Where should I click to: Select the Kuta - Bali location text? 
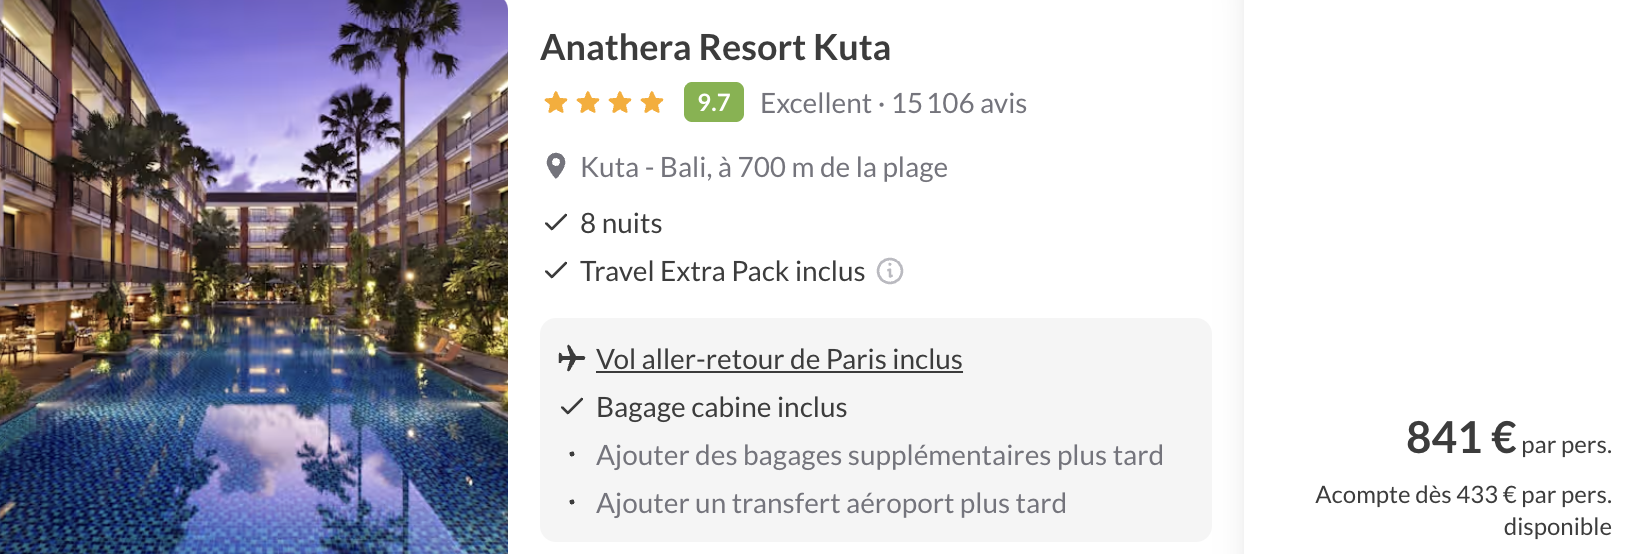(x=764, y=168)
